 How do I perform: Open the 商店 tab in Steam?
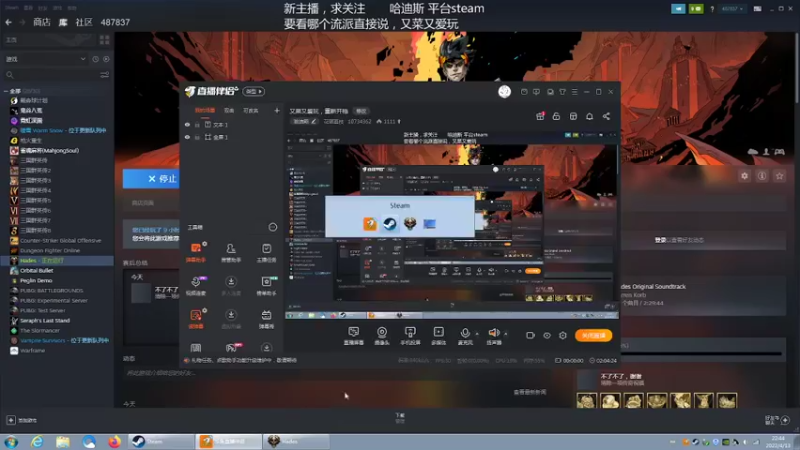pyautogui.click(x=41, y=22)
